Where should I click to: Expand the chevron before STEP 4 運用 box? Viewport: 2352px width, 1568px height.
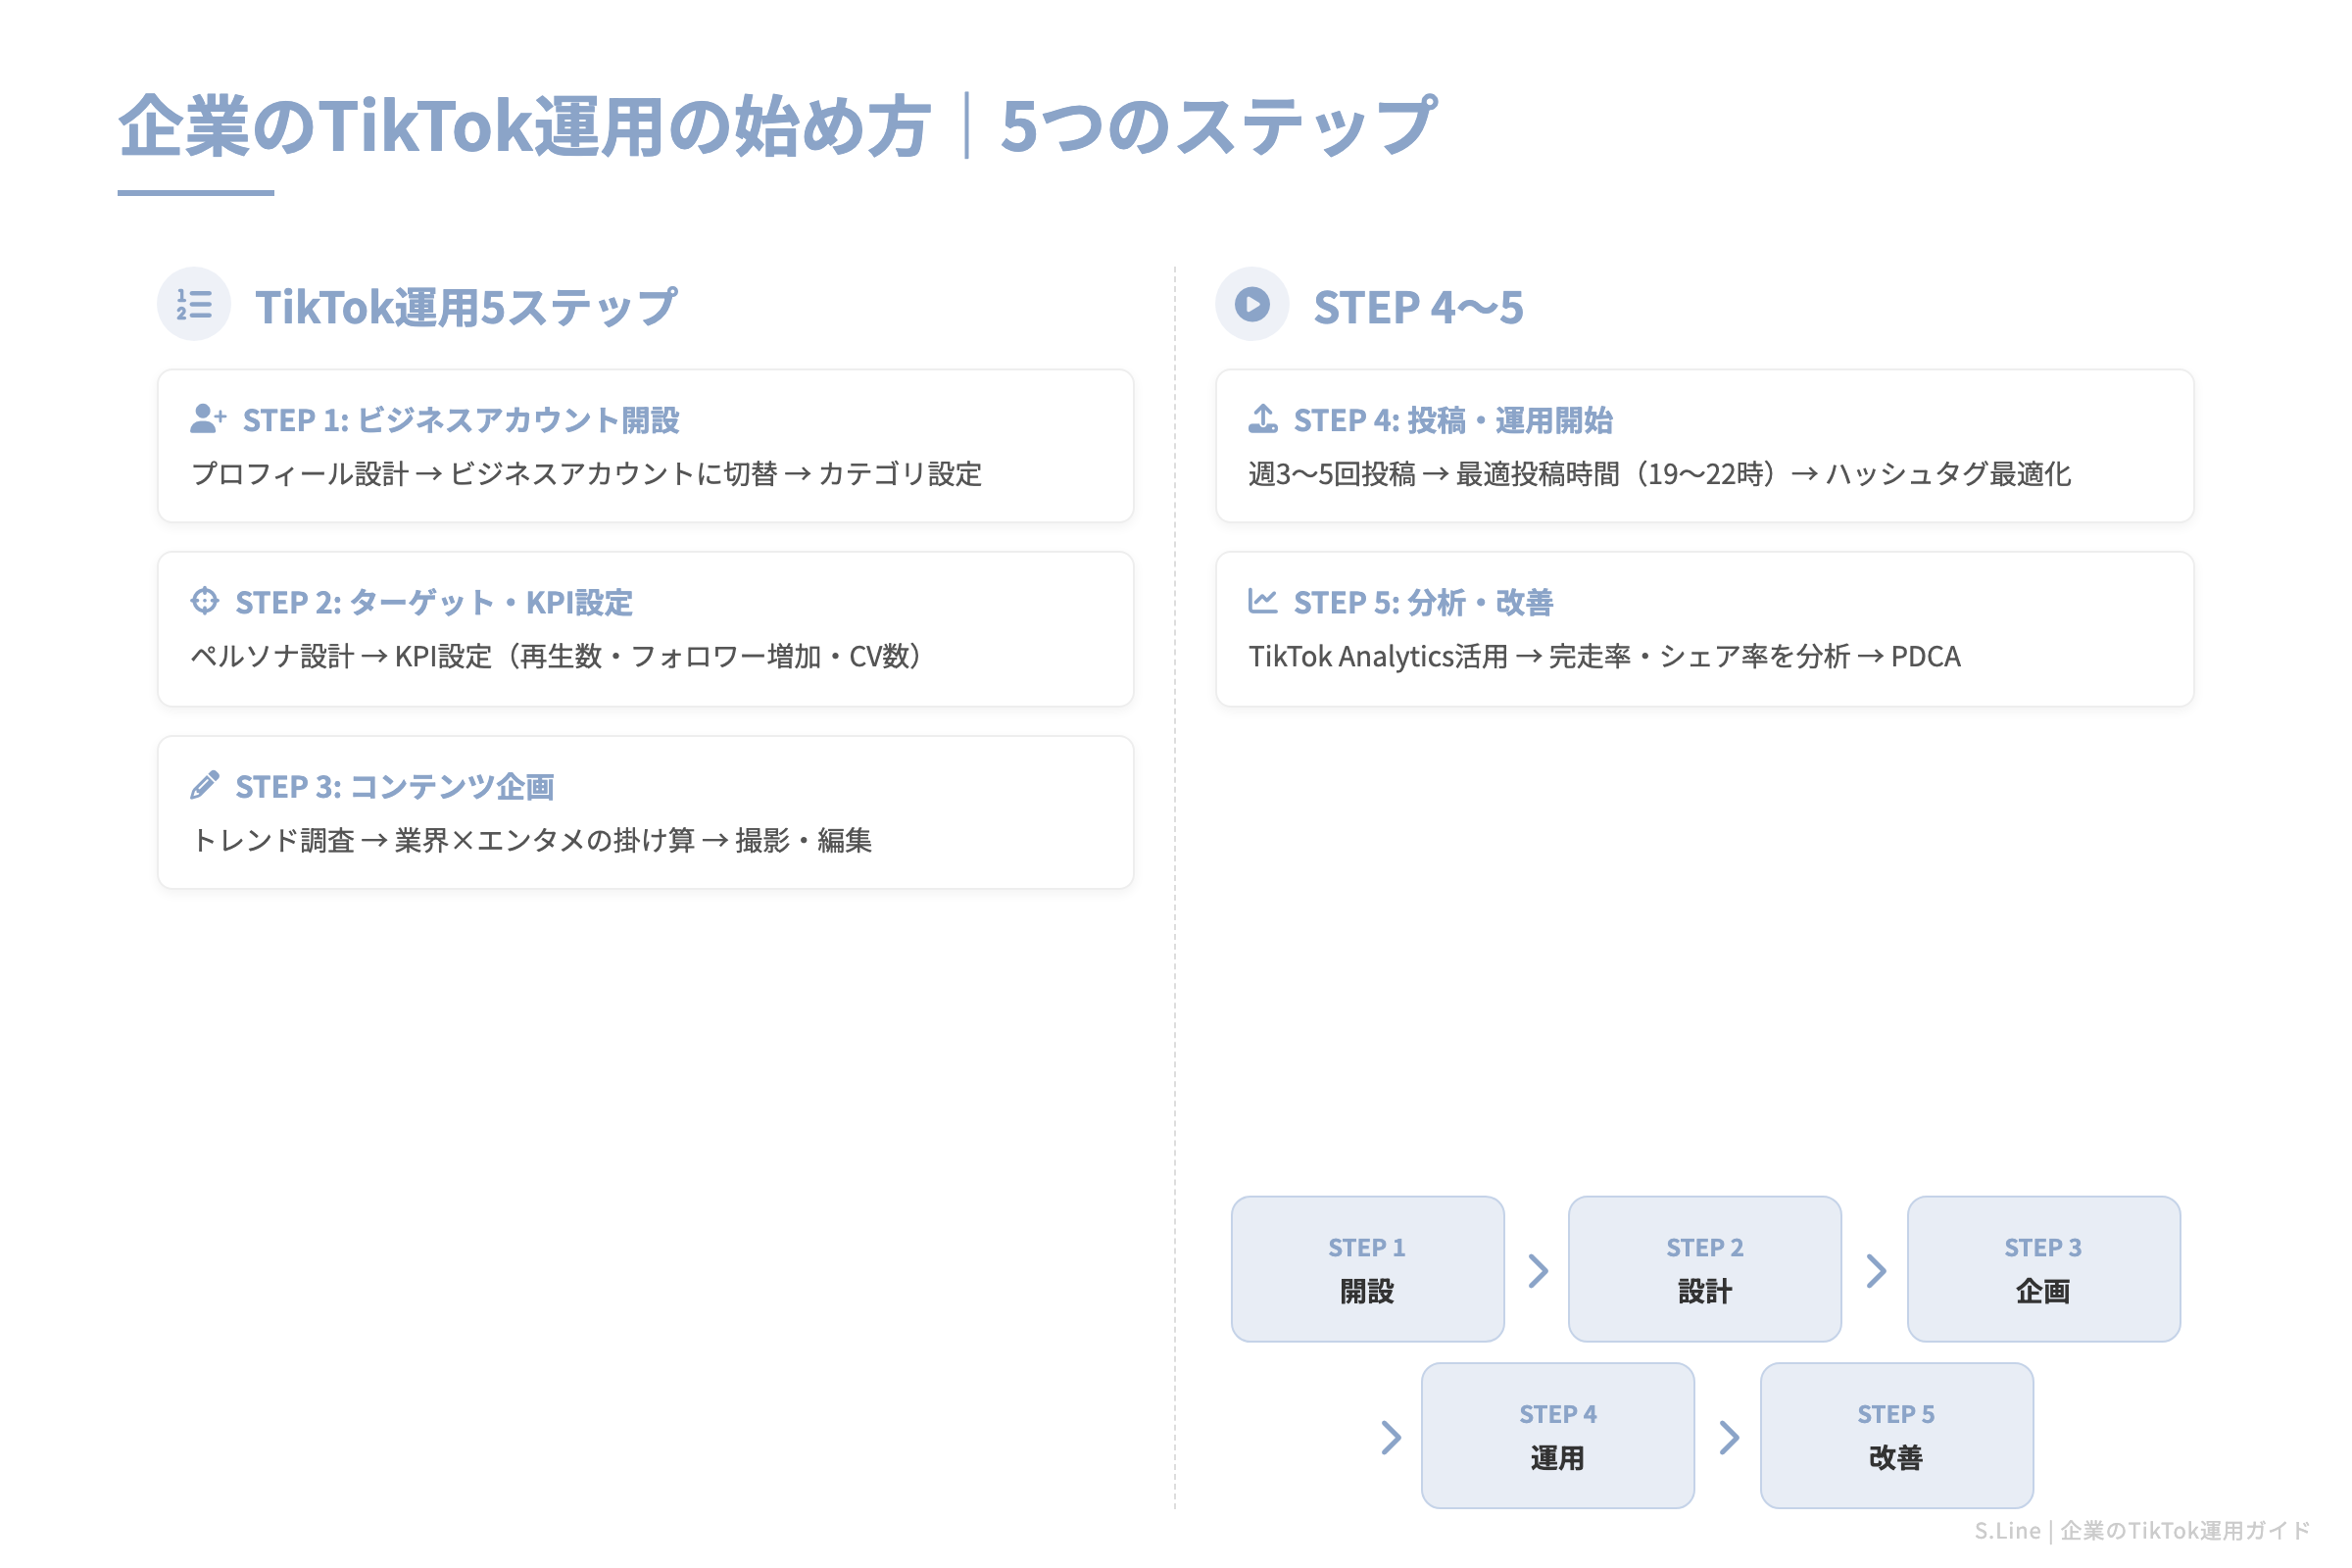tap(1390, 1436)
